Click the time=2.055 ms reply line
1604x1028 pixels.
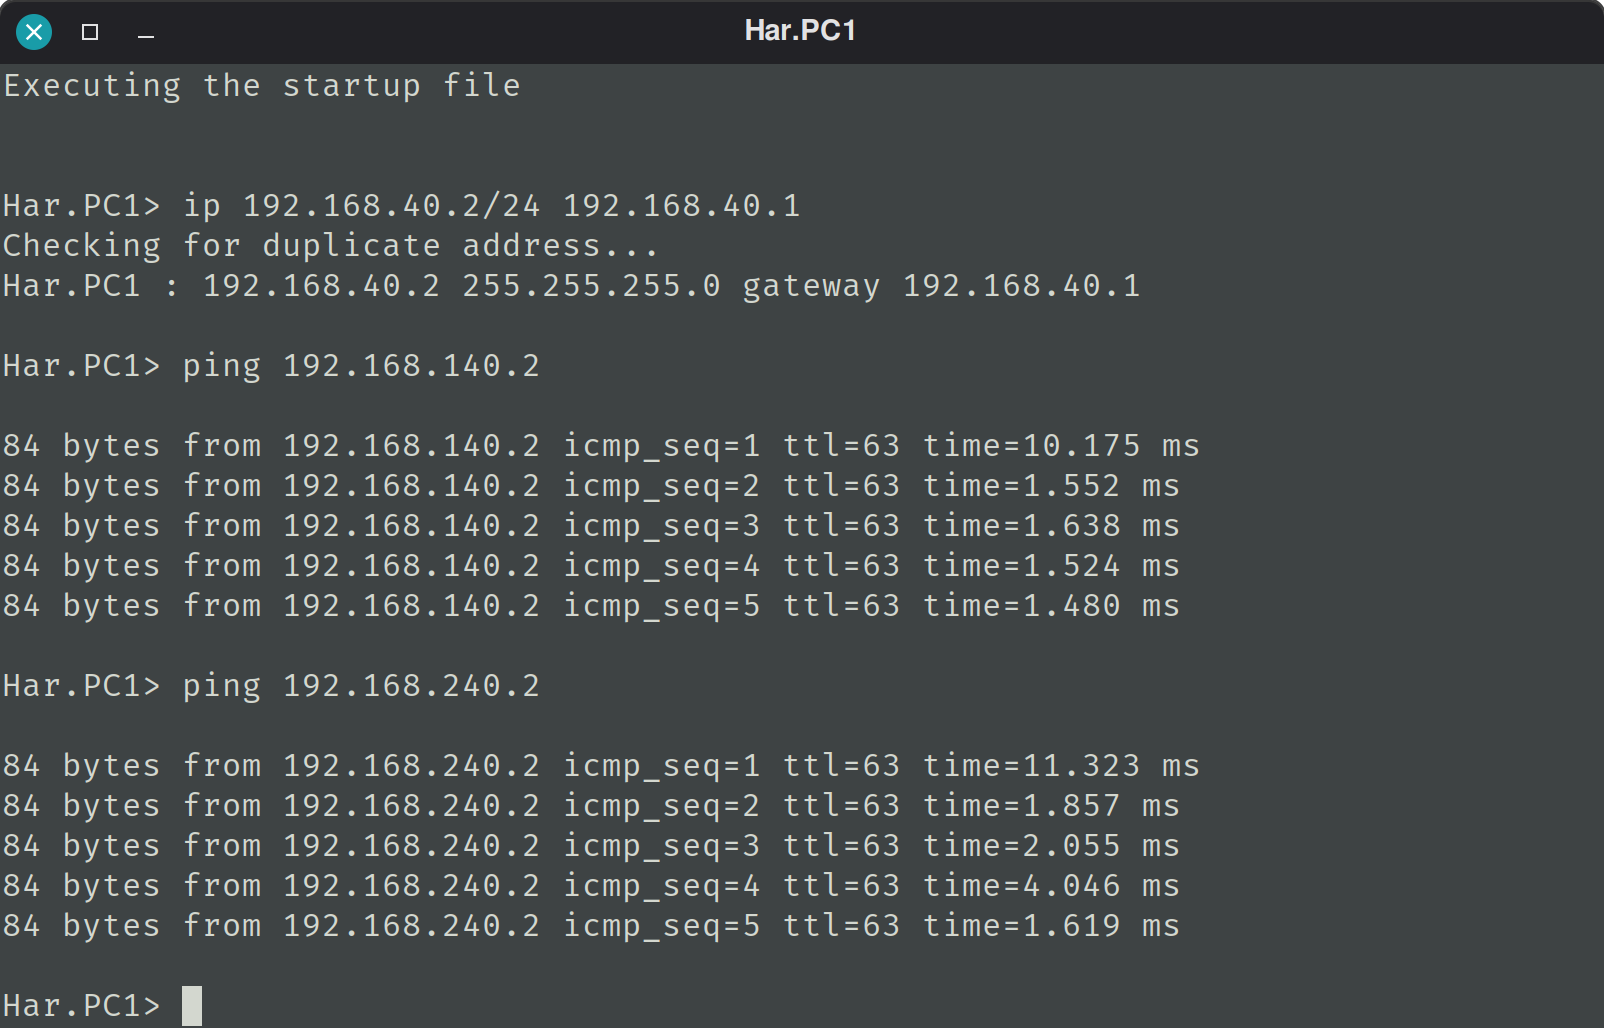tap(591, 847)
